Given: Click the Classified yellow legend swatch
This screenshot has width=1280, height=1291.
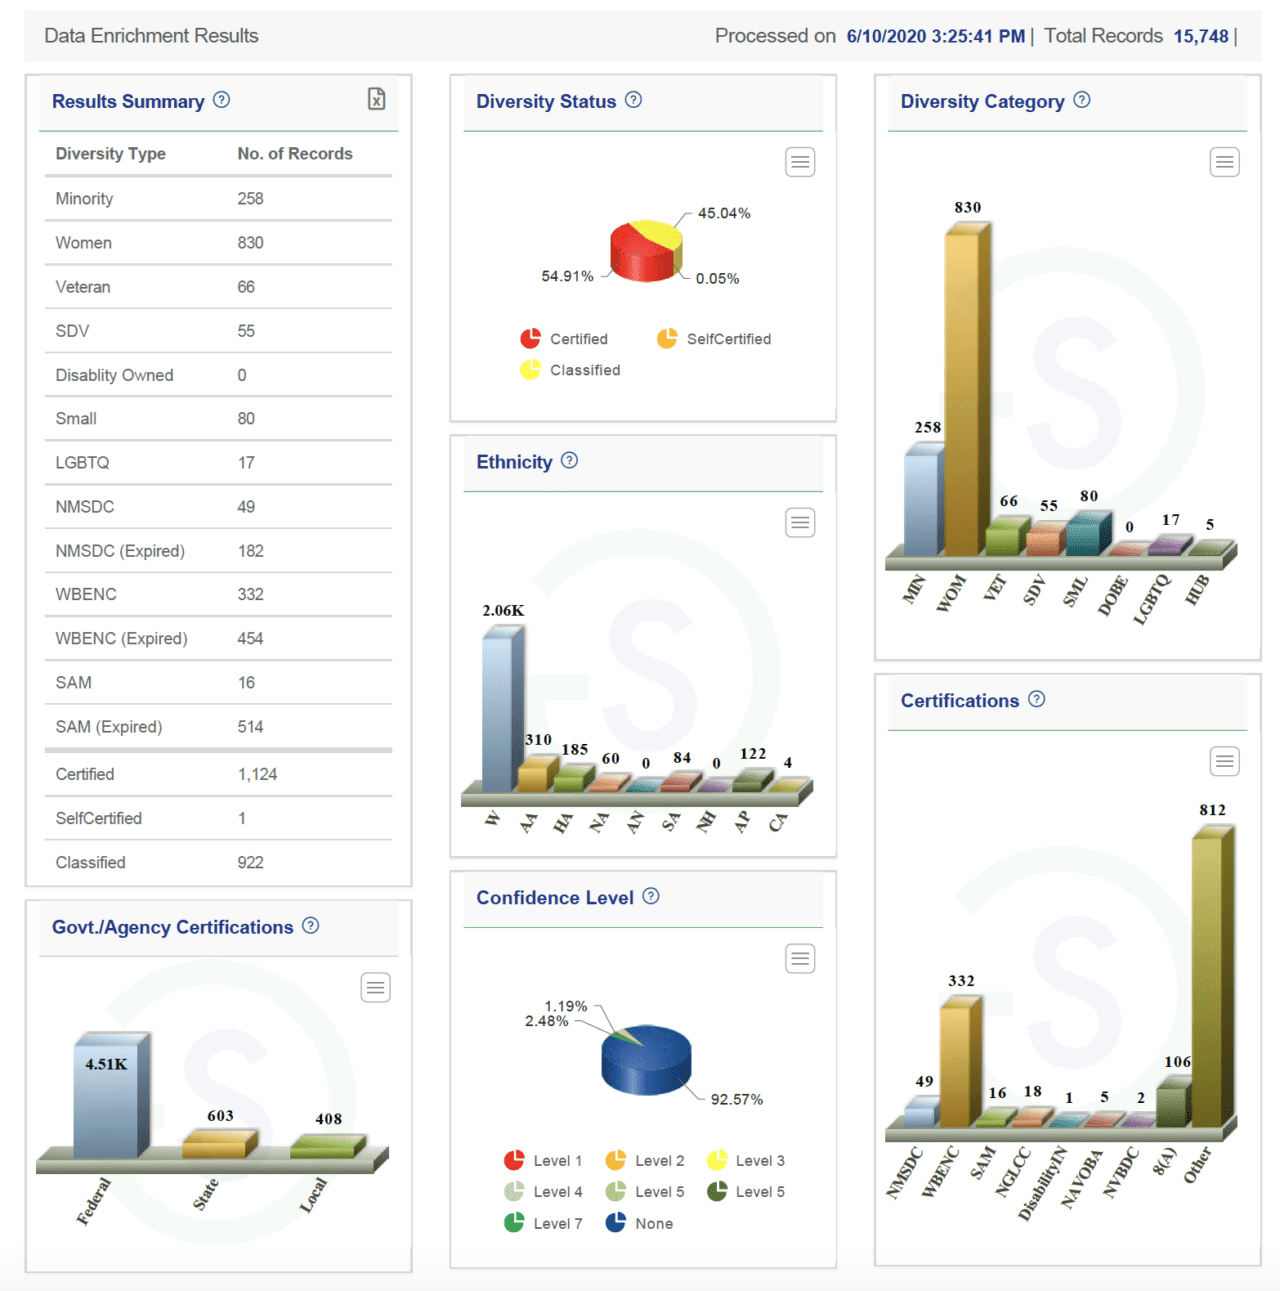Looking at the screenshot, I should coord(530,370).
